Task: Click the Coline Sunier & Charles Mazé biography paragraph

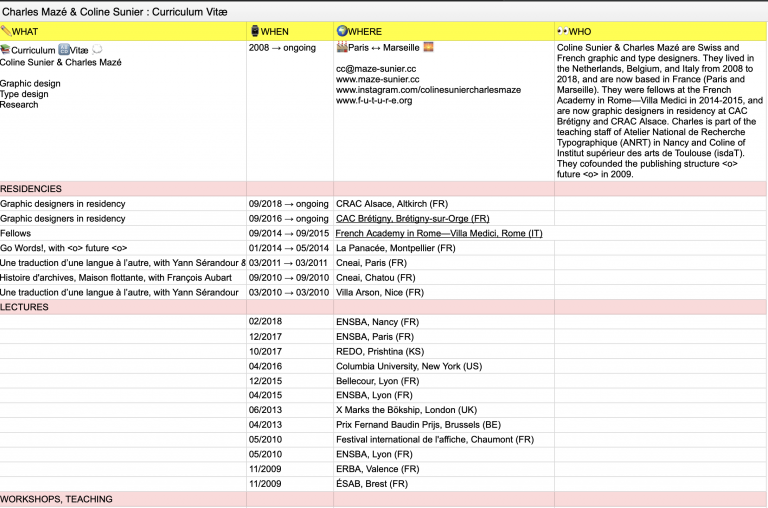Action: tap(659, 111)
